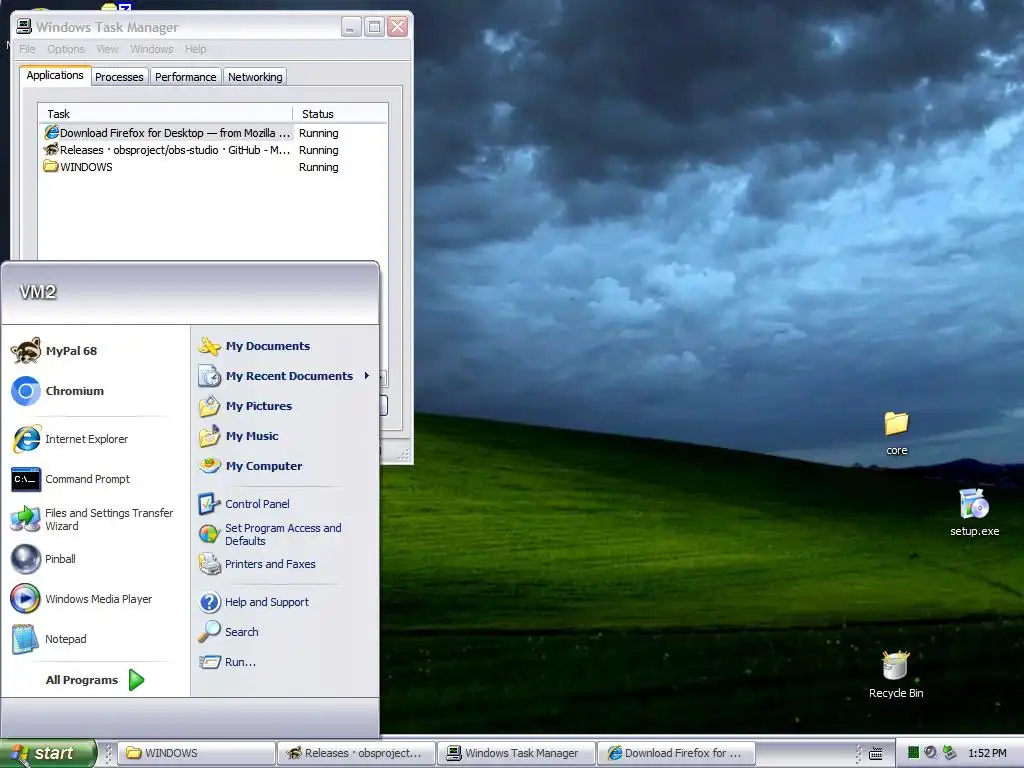1024x768 pixels.
Task: Switch to the Performance tab
Action: (185, 77)
